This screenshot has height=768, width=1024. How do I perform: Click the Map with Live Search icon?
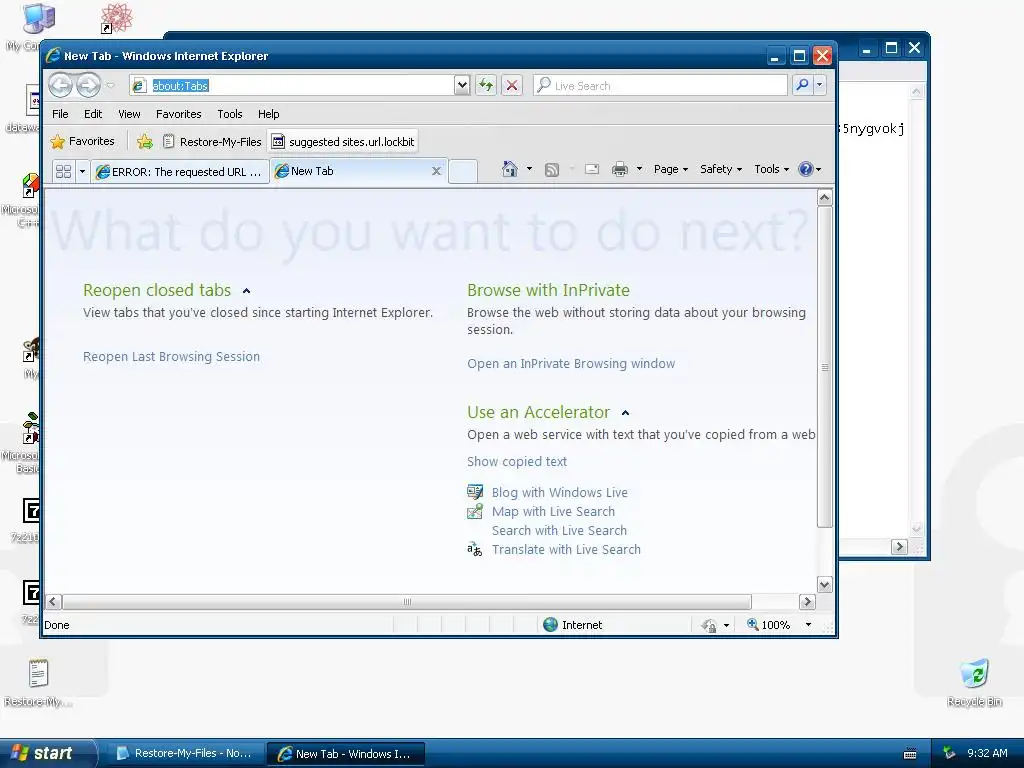[x=475, y=511]
